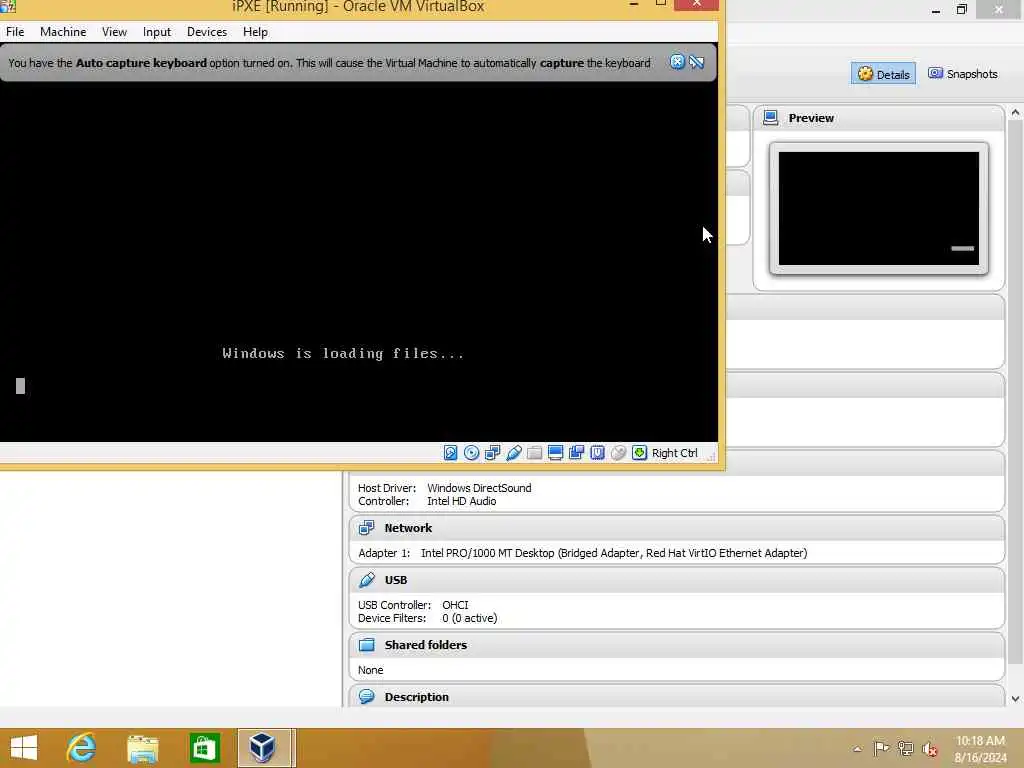Viewport: 1024px width, 768px height.
Task: Open the network adapter status icon
Action: (492, 453)
